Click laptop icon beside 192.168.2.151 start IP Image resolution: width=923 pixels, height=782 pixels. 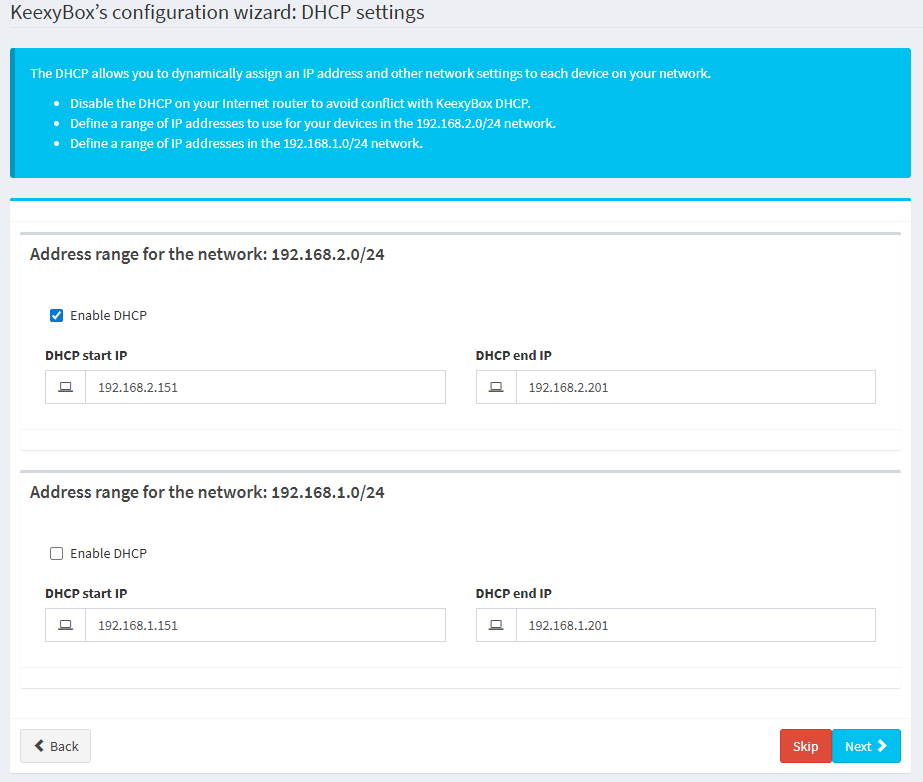65,387
